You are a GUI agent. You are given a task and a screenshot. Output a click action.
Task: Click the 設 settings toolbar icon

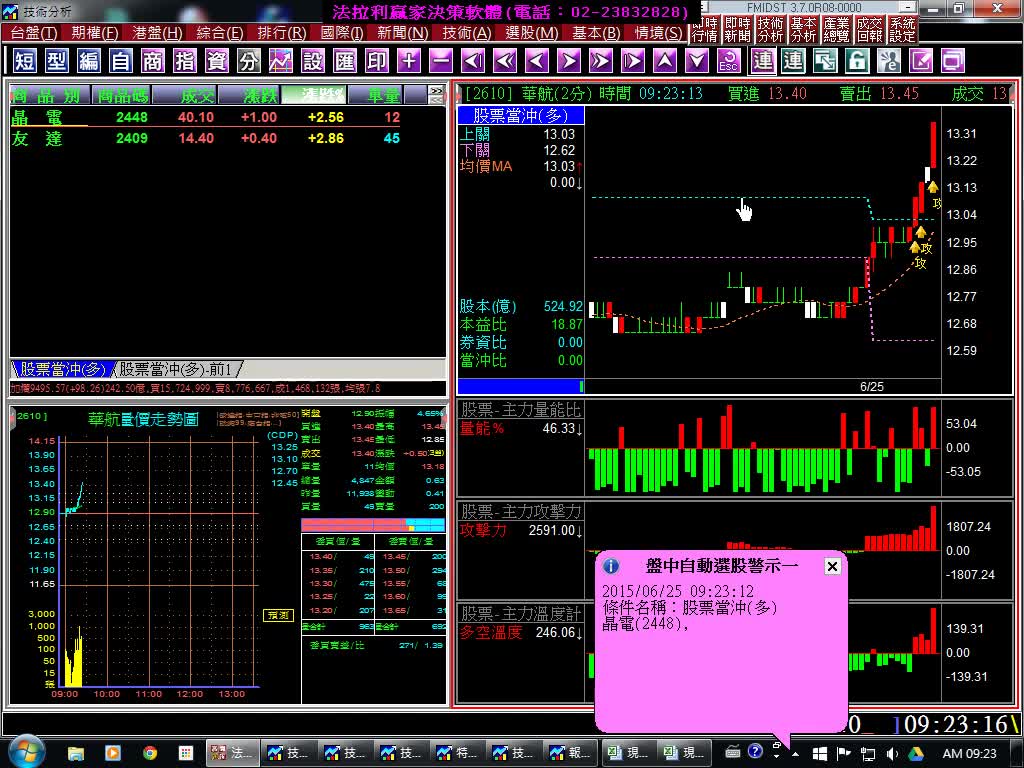click(x=312, y=61)
